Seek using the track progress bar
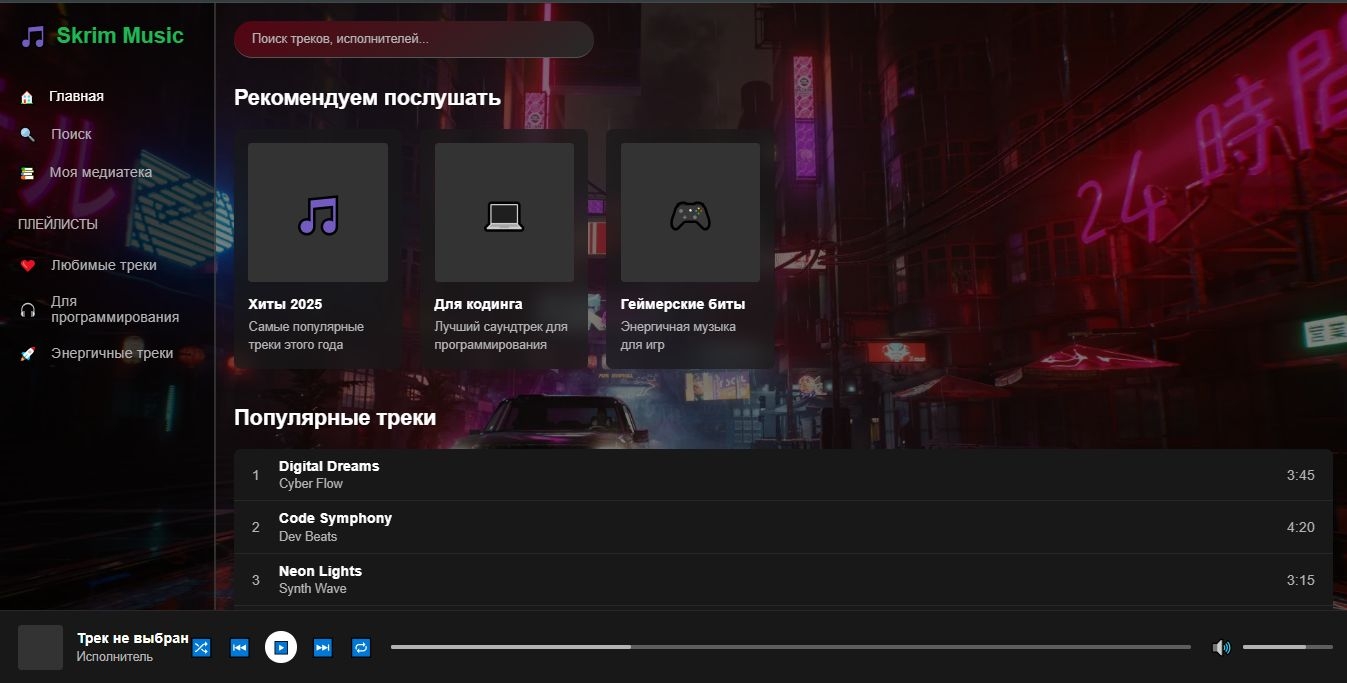 coord(790,647)
